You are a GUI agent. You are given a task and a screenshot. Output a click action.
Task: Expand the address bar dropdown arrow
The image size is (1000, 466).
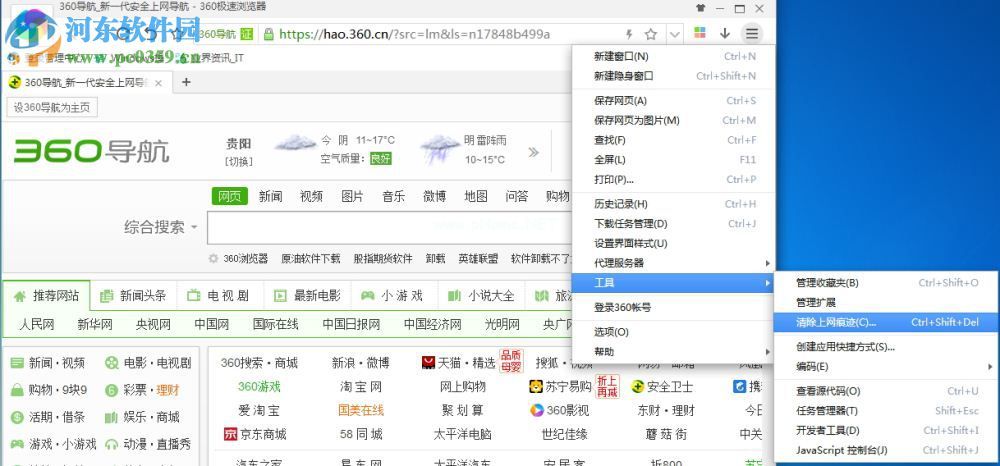[x=675, y=34]
